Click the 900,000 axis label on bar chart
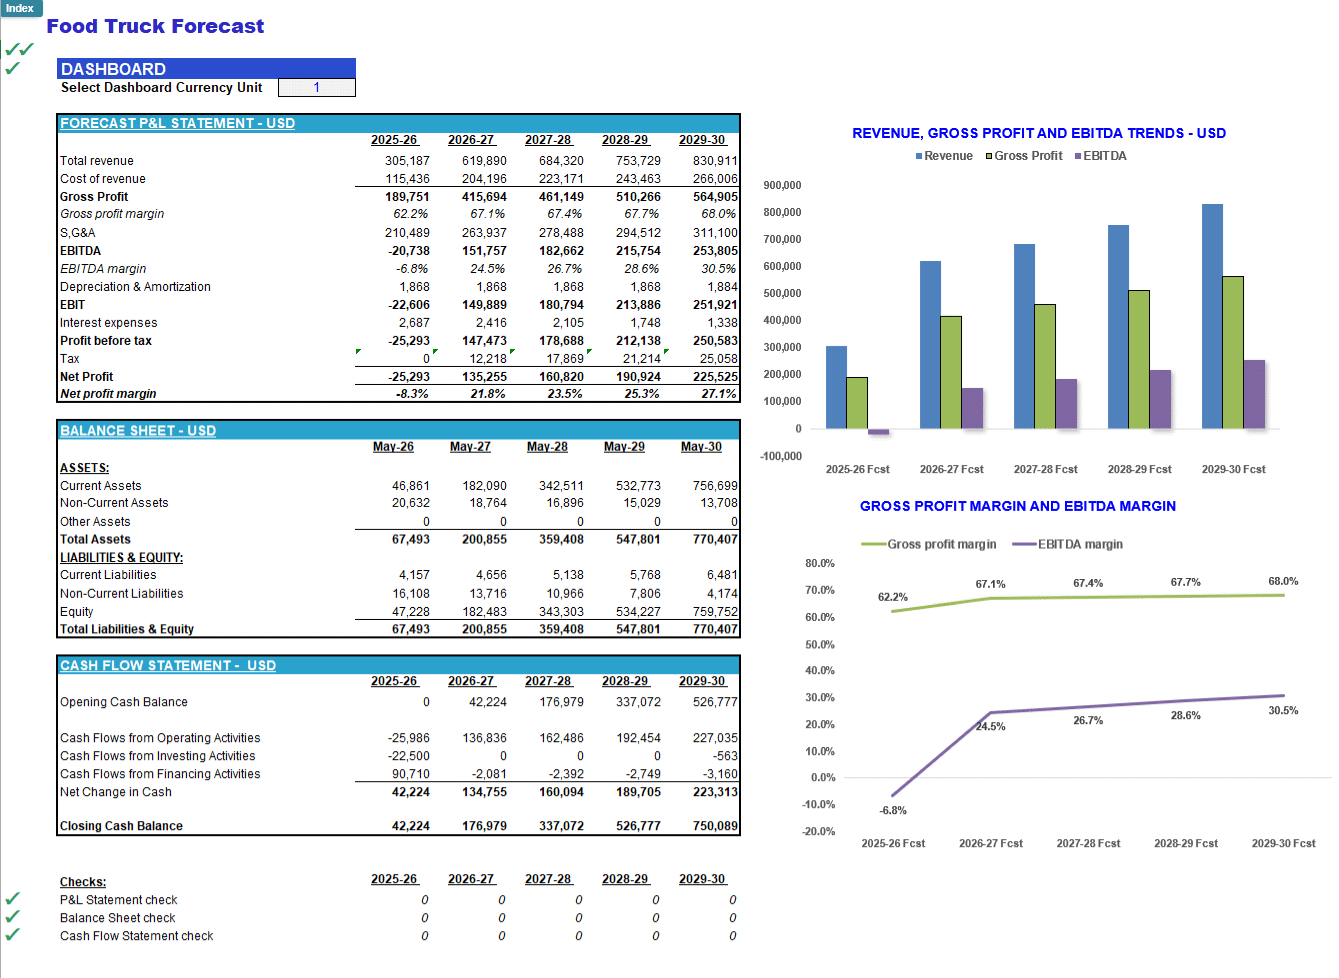1339x978 pixels. click(x=782, y=185)
